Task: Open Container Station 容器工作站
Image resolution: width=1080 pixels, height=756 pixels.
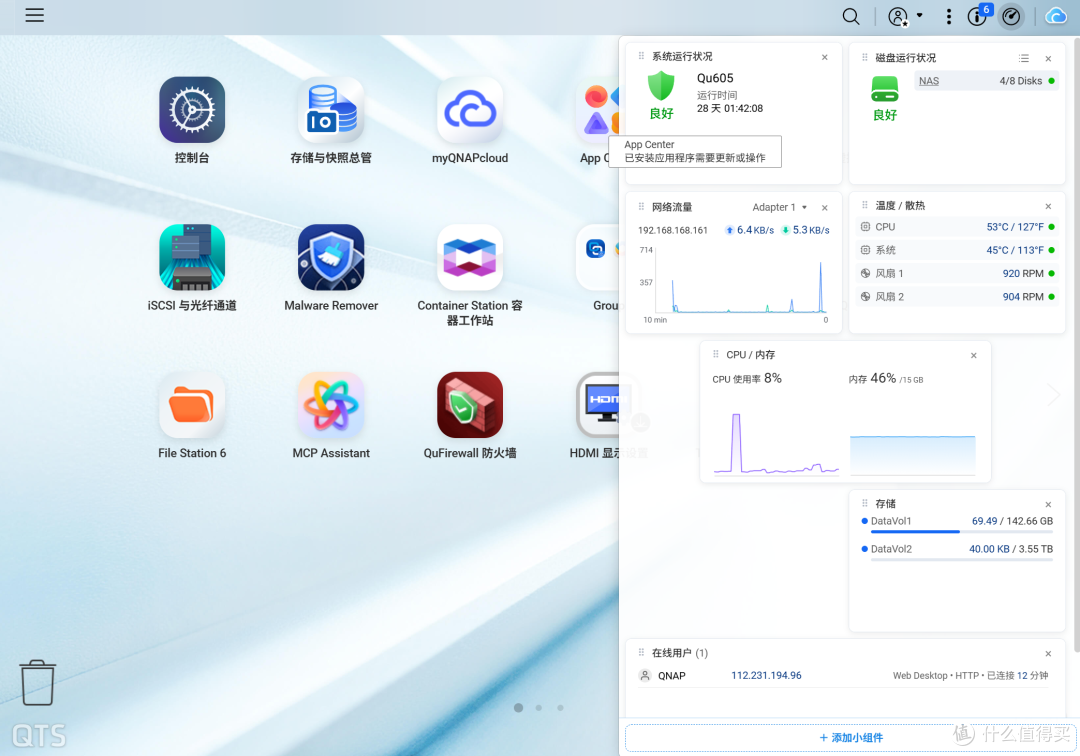Action: [470, 257]
